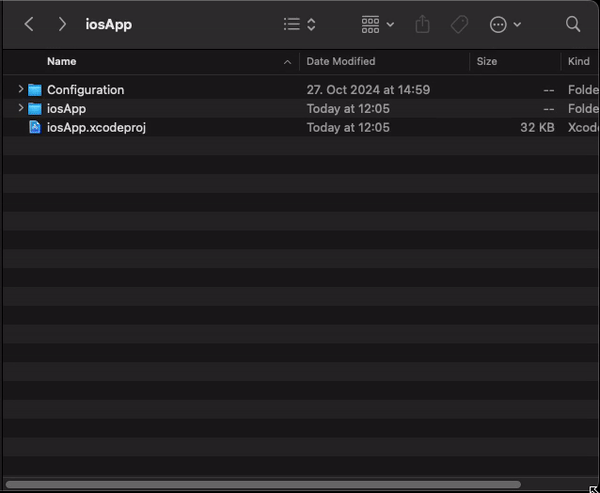Select the iosApp folder icon
Viewport: 600px width, 493px height.
35,108
